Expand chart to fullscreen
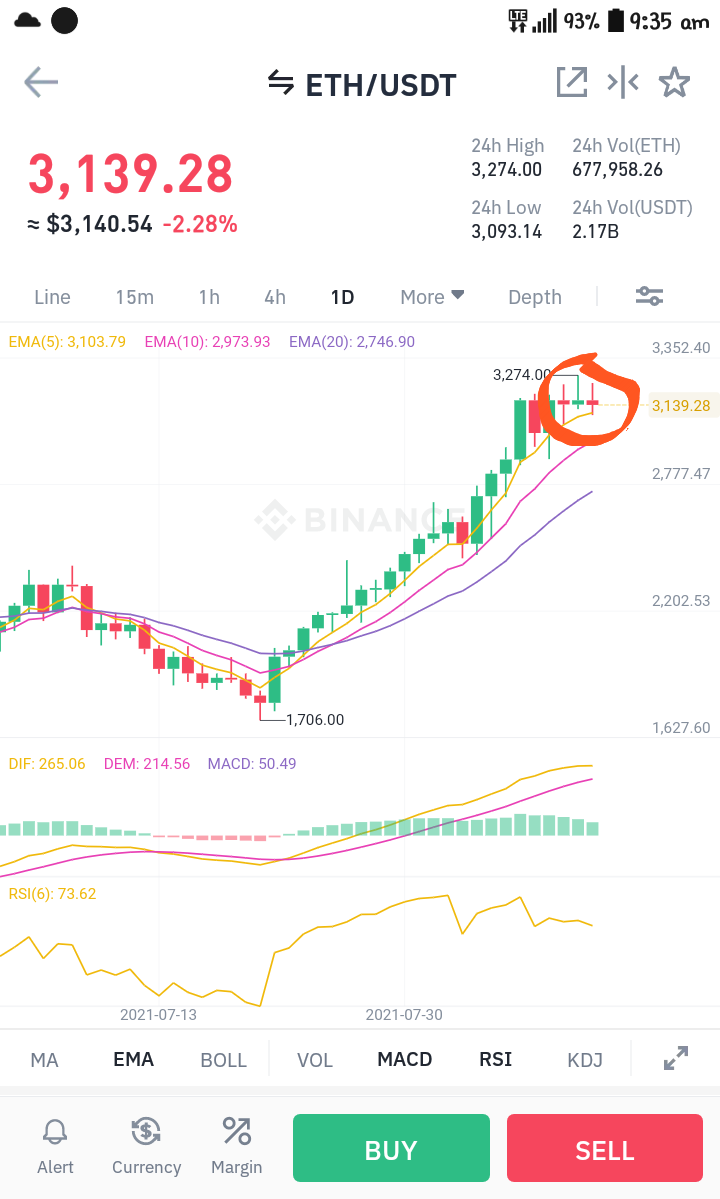Image resolution: width=720 pixels, height=1199 pixels. (676, 1058)
